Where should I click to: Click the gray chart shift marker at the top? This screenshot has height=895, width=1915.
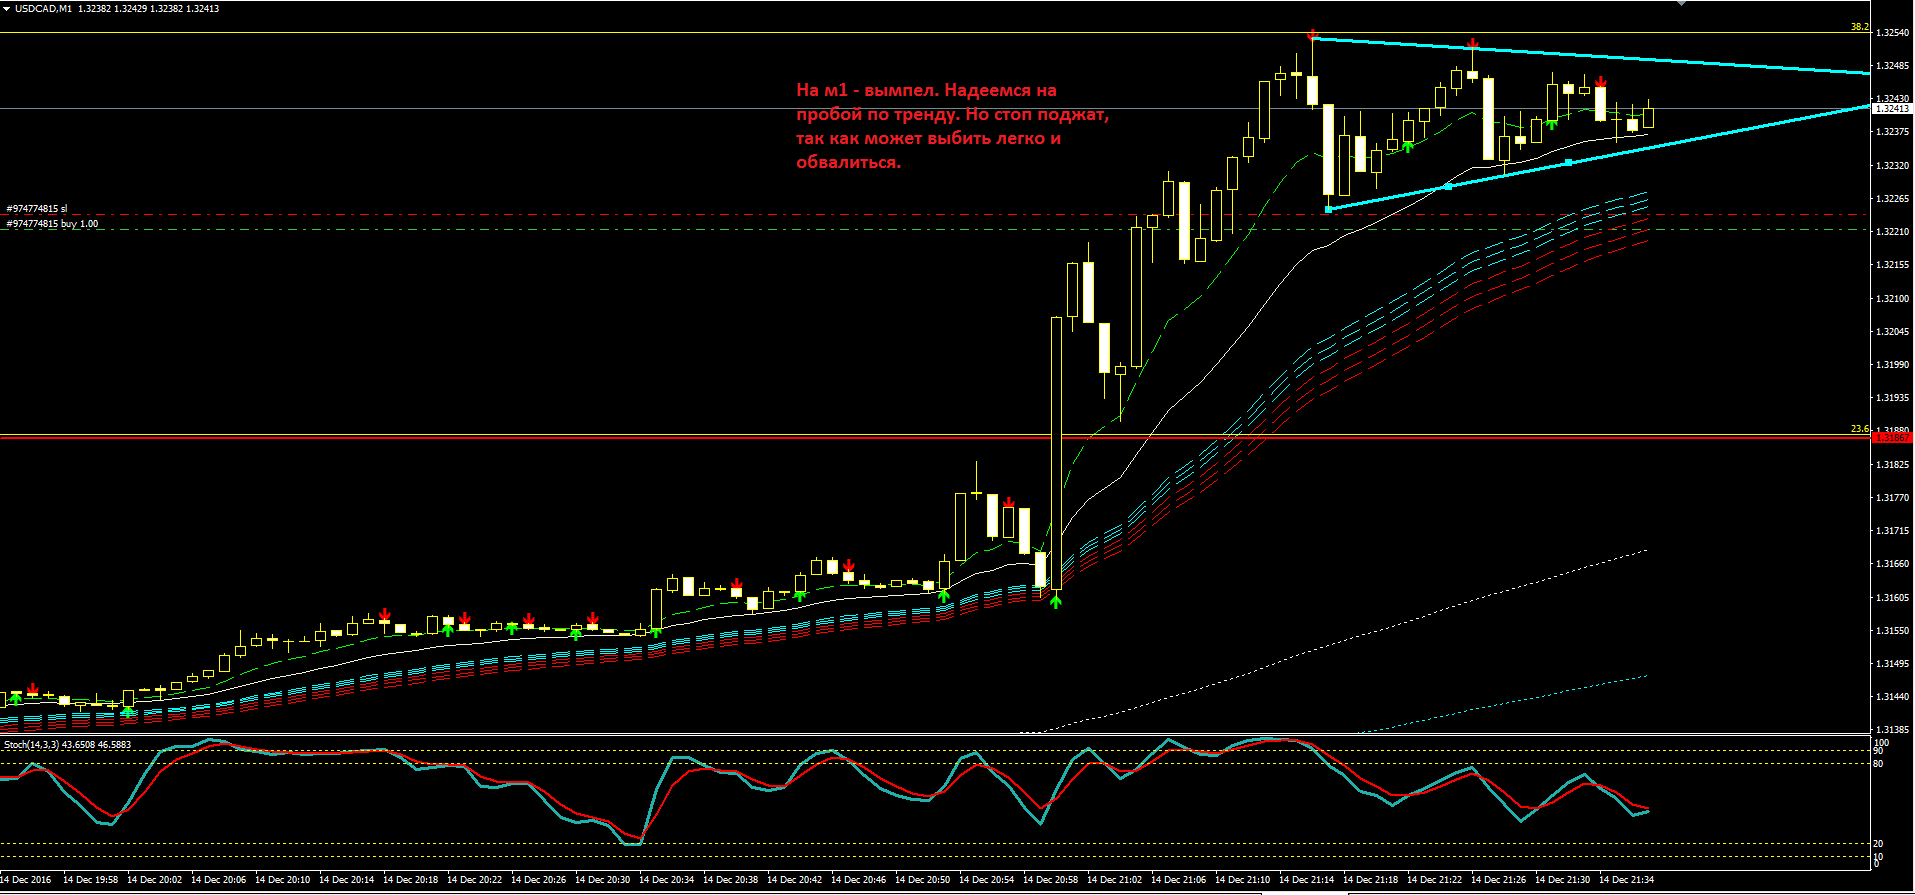(1682, 3)
